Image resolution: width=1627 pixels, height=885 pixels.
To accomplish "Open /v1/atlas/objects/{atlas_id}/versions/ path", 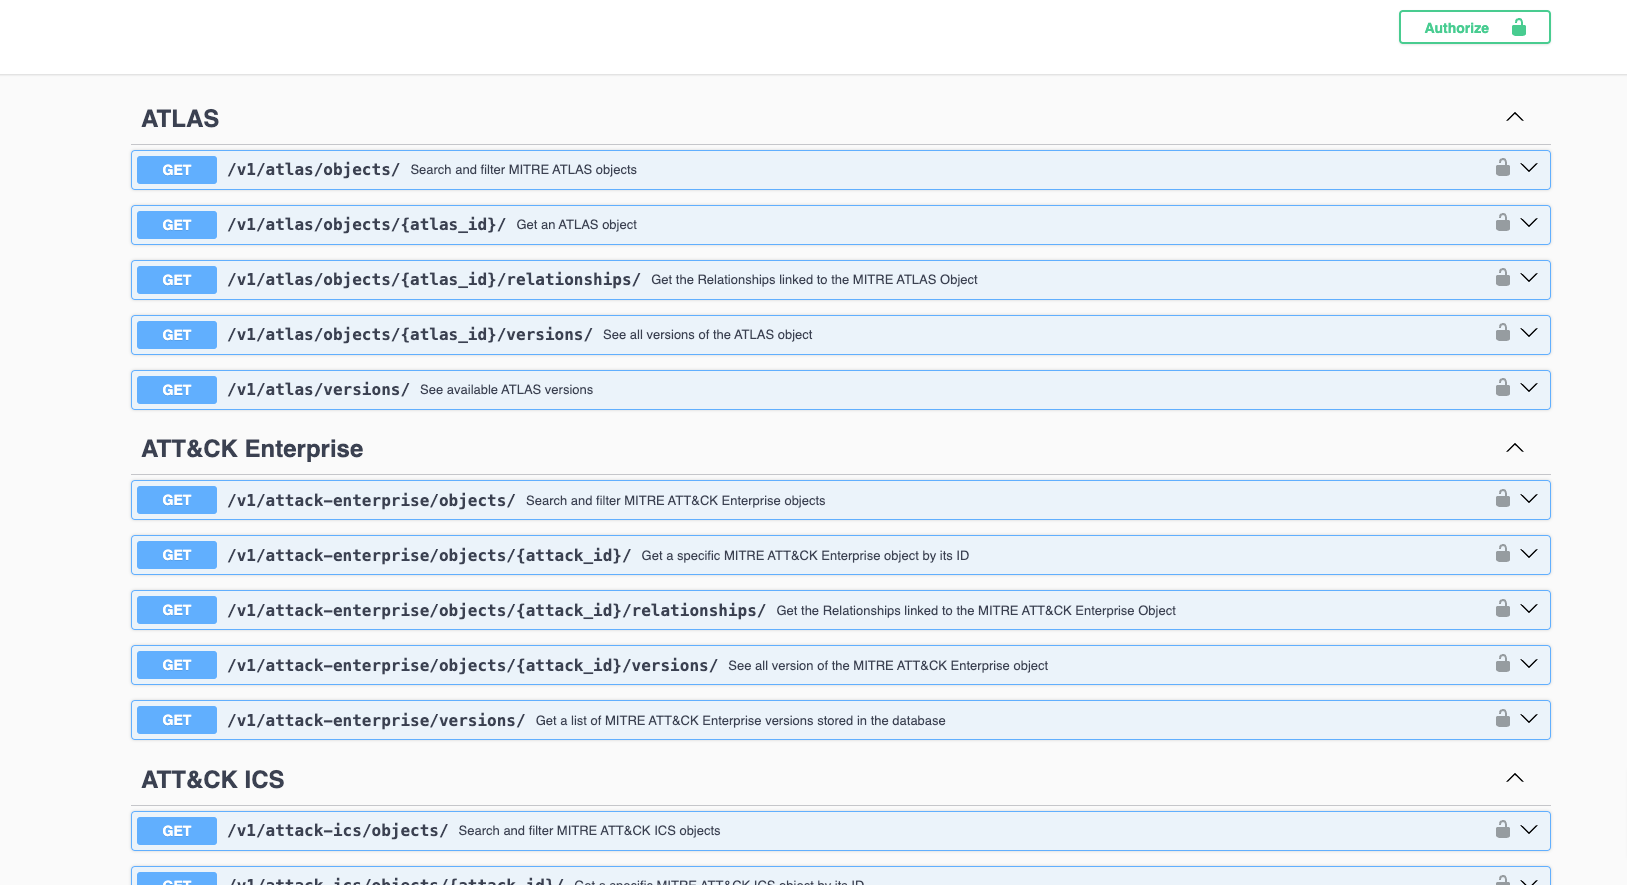I will pyautogui.click(x=410, y=335).
